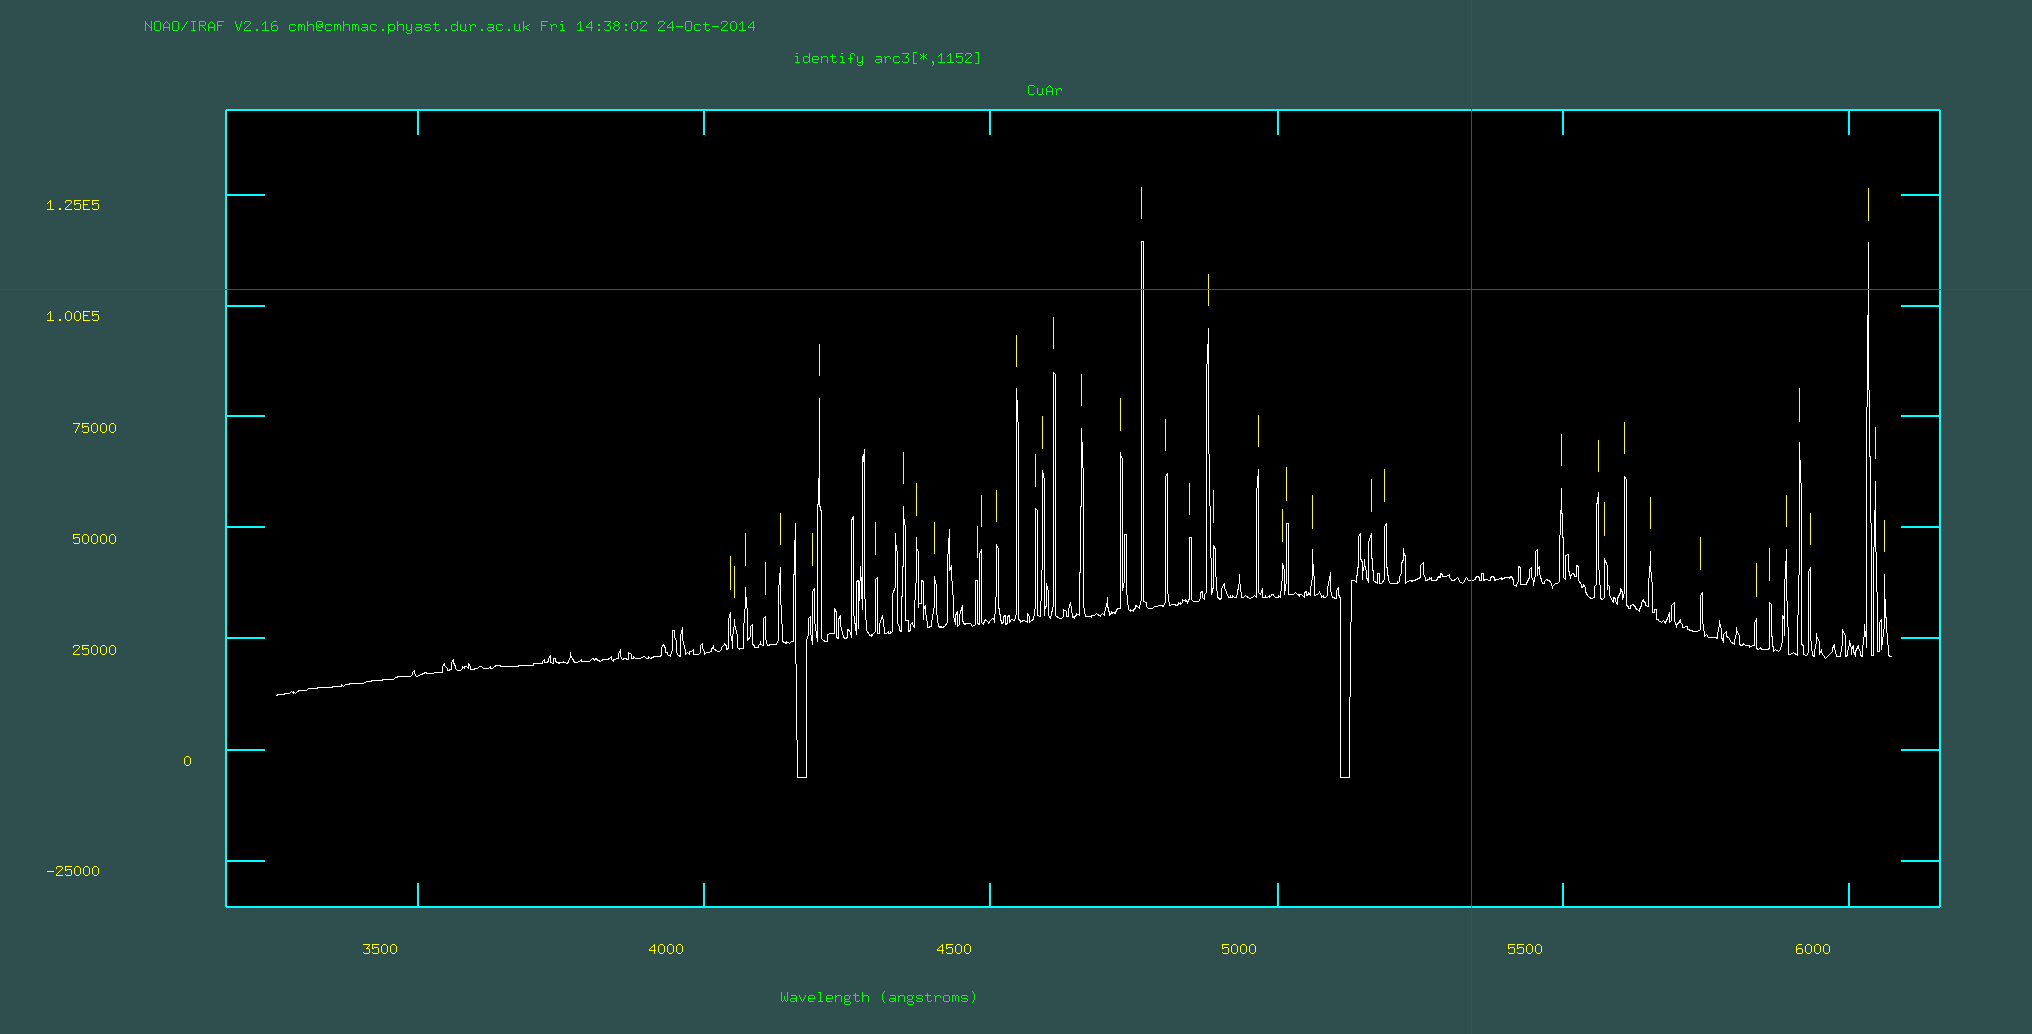
Task: Click the 1.25E5 y-axis tick label
Action: 73,205
